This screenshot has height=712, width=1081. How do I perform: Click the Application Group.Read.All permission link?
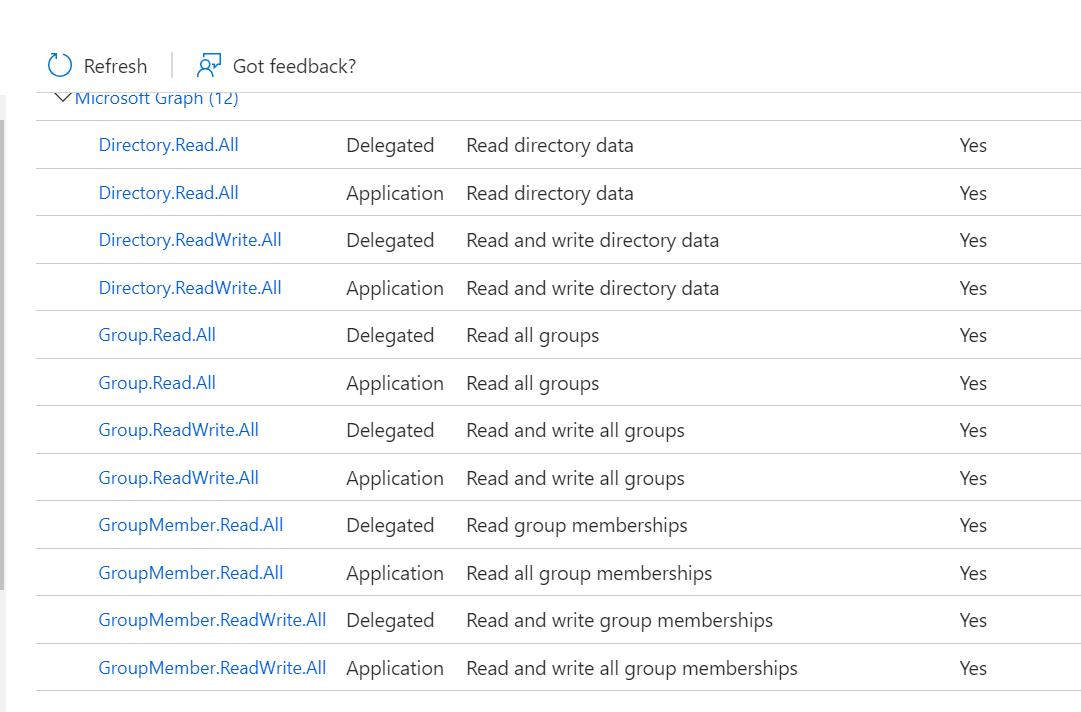tap(157, 383)
